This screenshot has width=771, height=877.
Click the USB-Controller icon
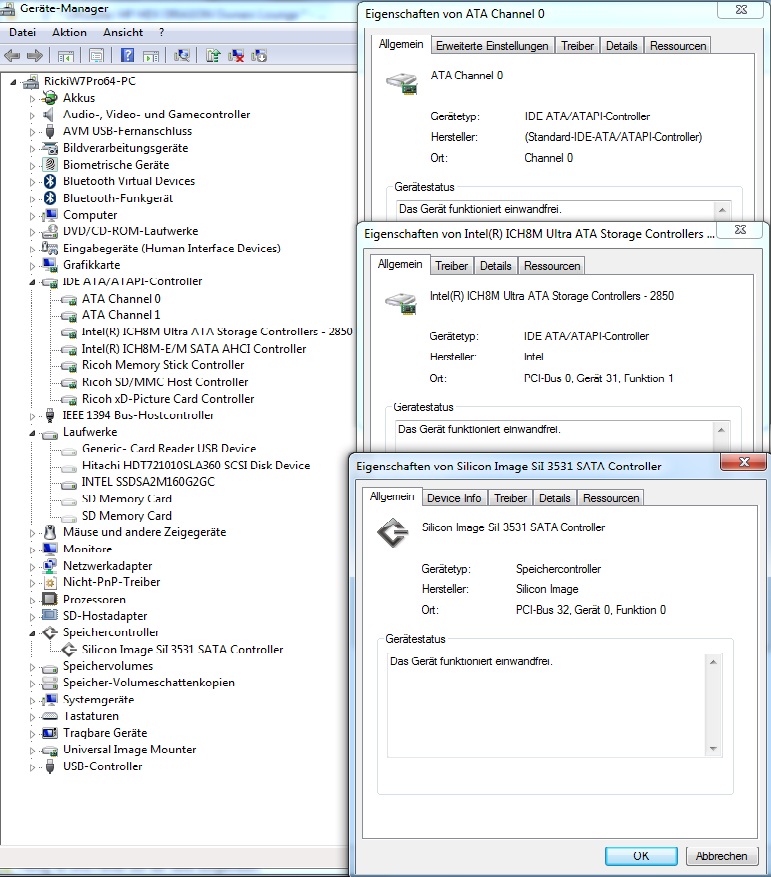50,766
